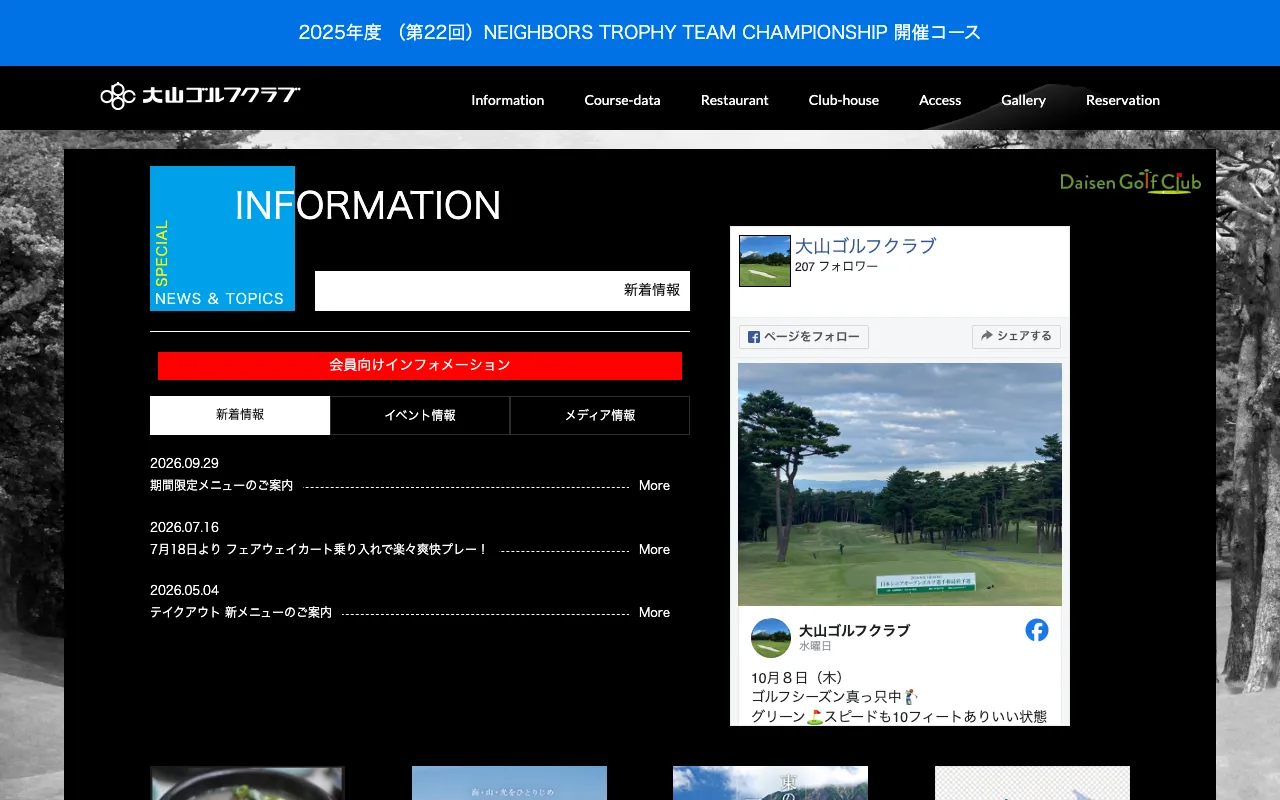1280x800 pixels.
Task: Click the white 新着情報 heading bar
Action: [502, 291]
